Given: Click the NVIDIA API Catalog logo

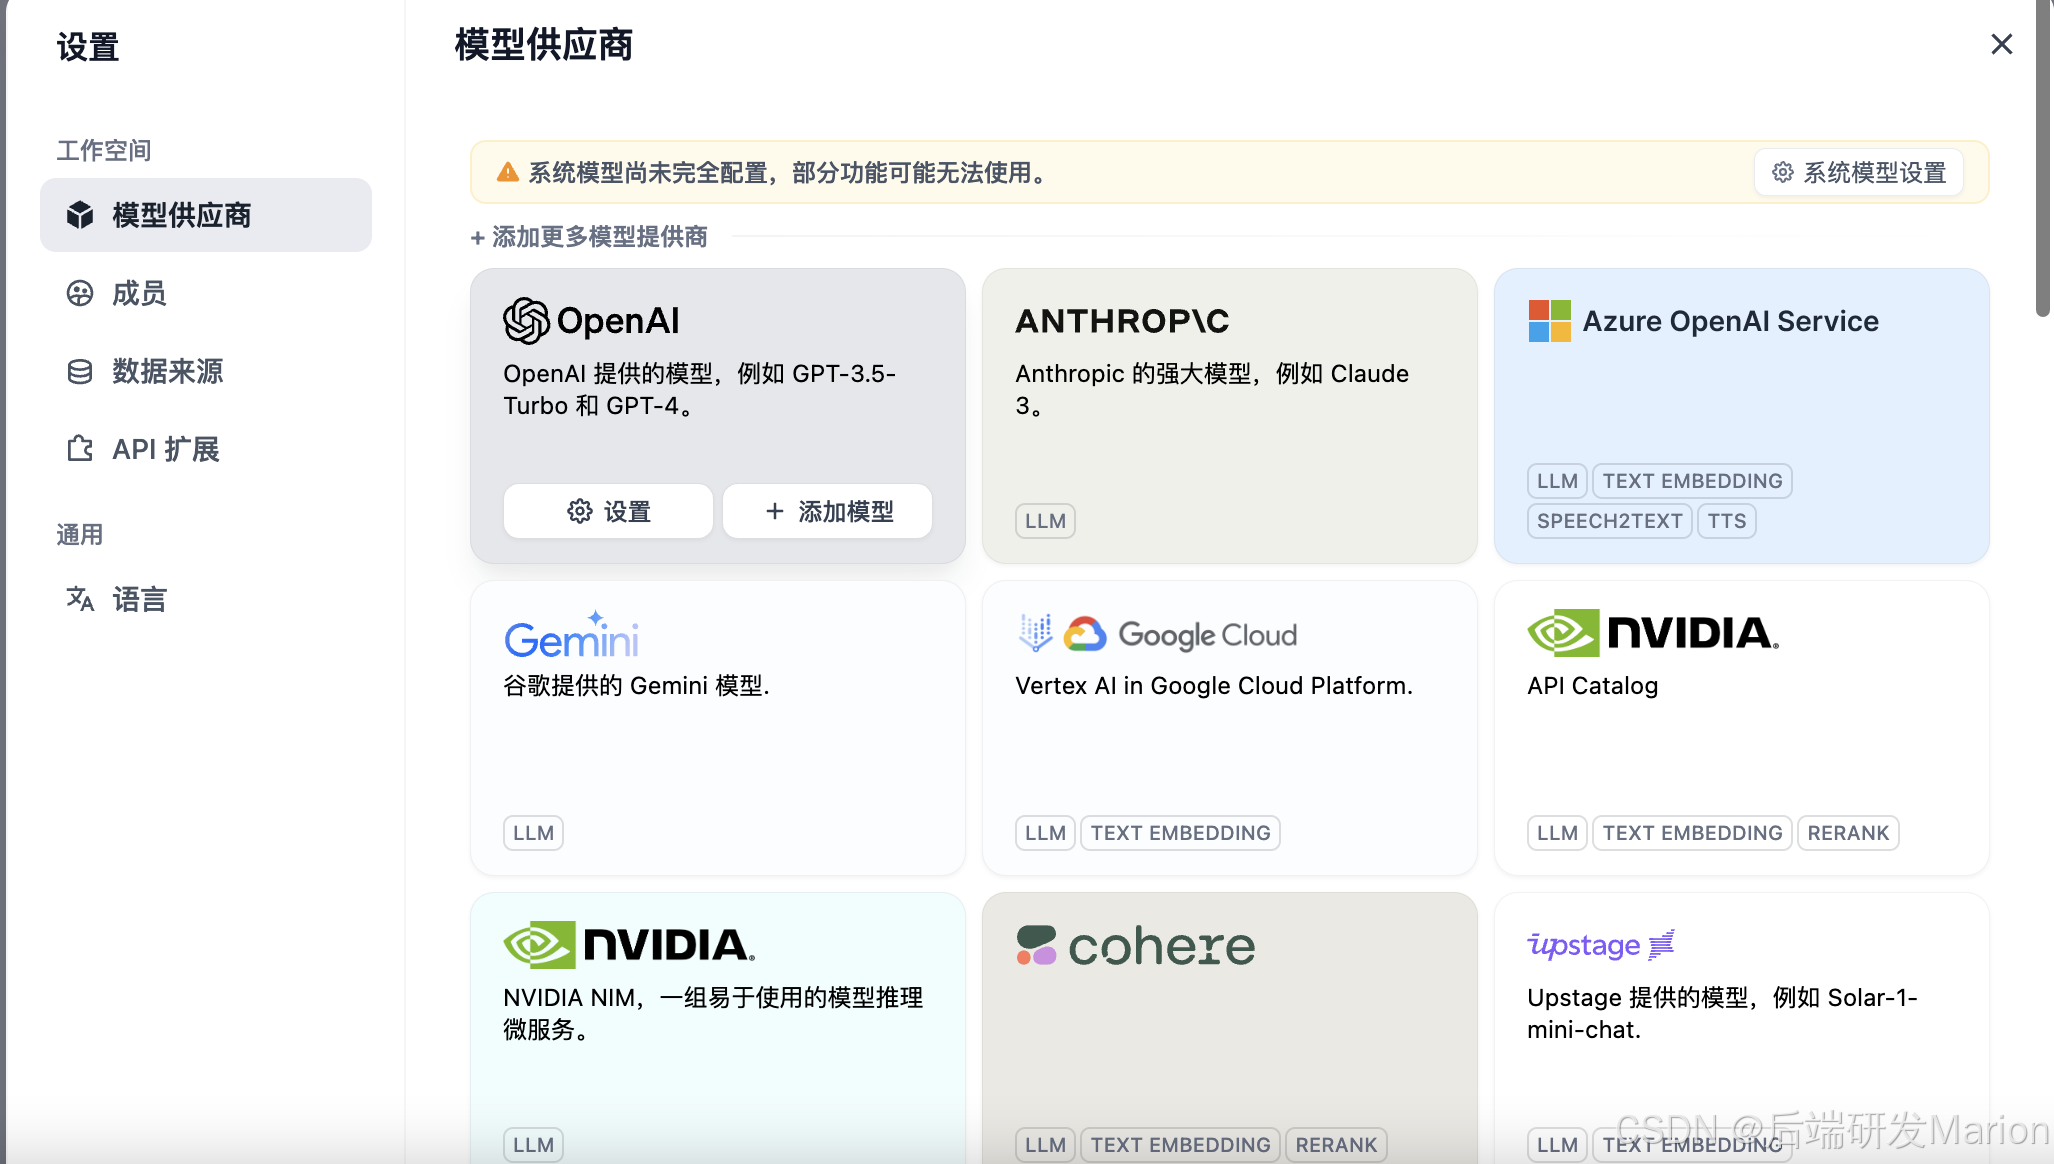Looking at the screenshot, I should pyautogui.click(x=1653, y=633).
